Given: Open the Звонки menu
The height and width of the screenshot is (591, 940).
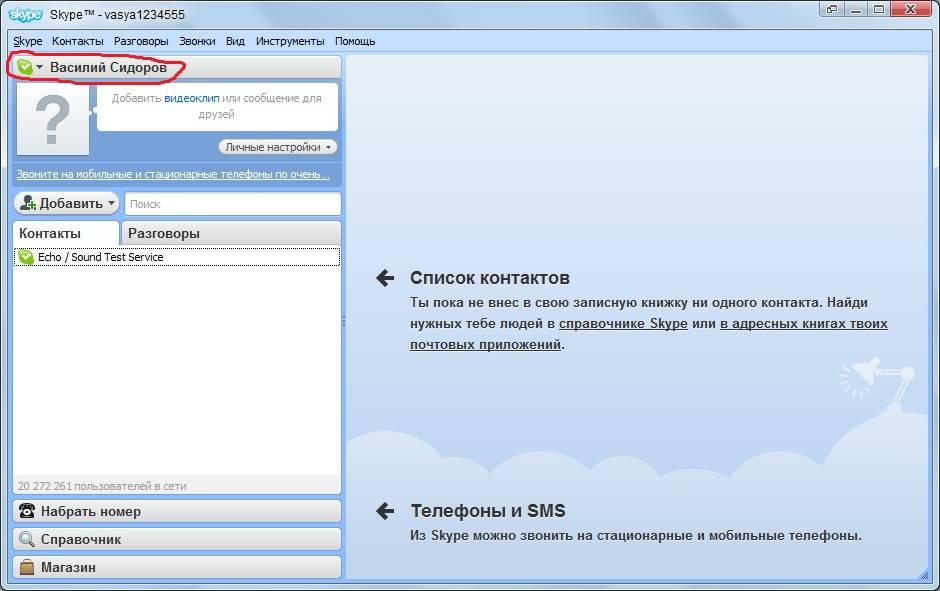Looking at the screenshot, I should 197,41.
